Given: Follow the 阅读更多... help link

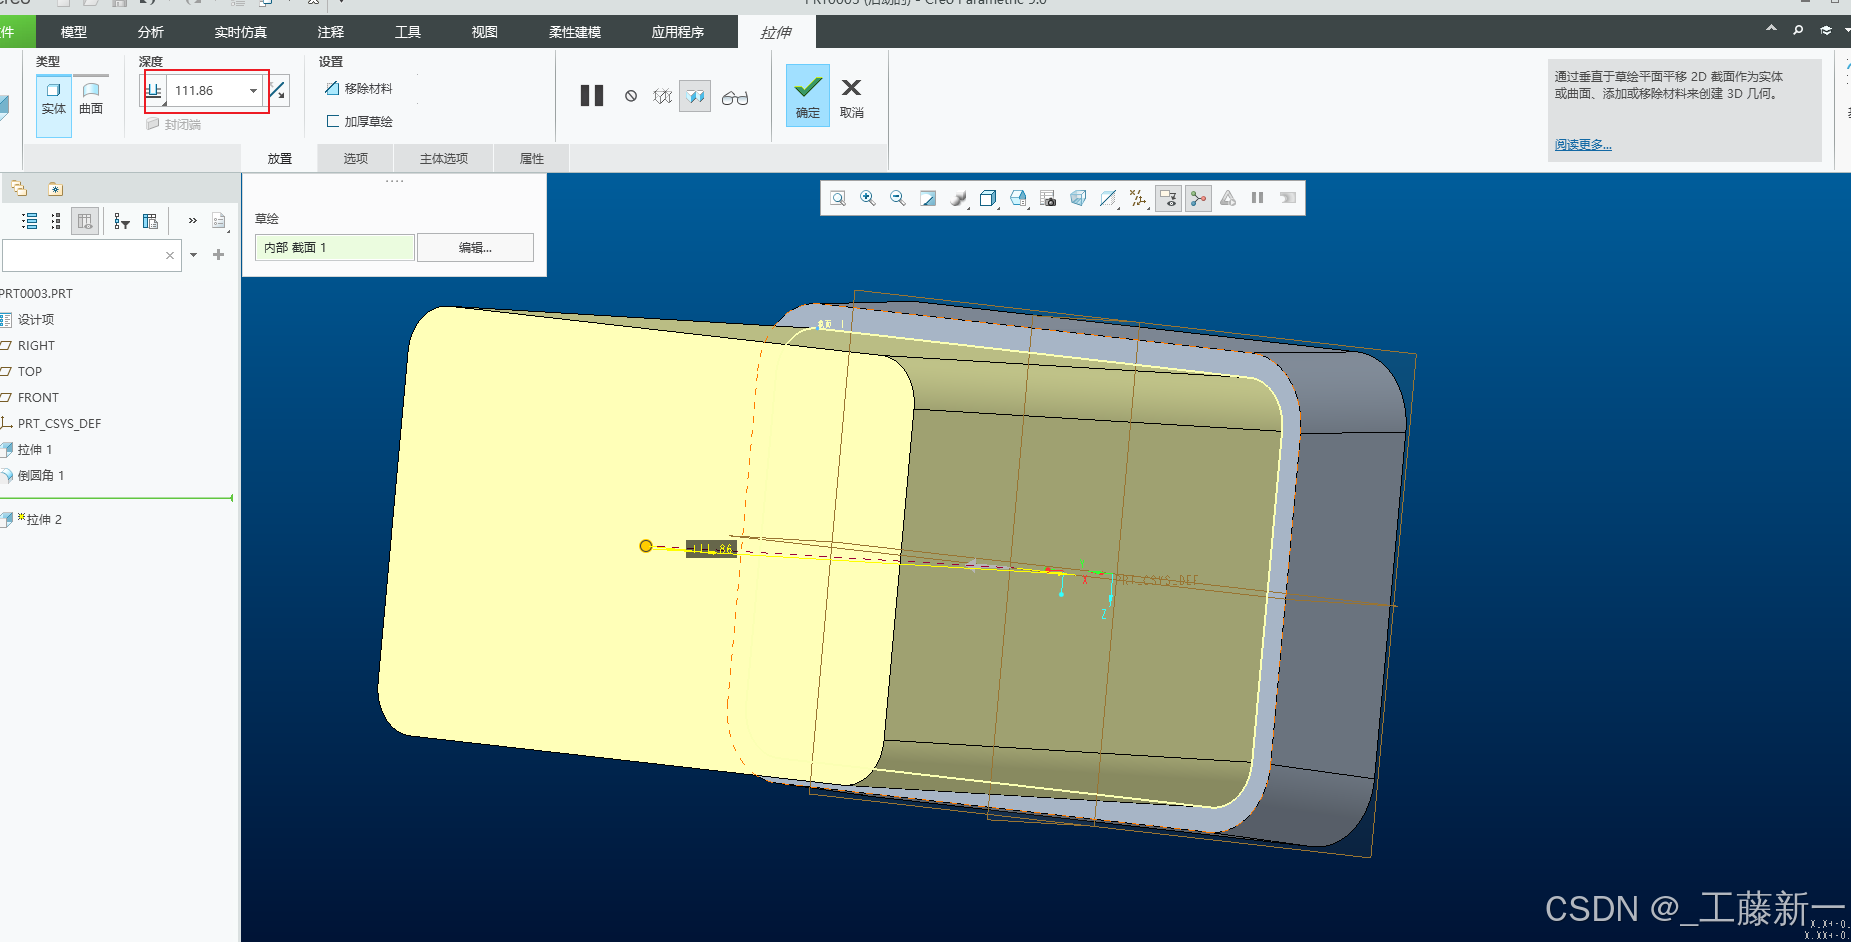Looking at the screenshot, I should click(x=1583, y=144).
